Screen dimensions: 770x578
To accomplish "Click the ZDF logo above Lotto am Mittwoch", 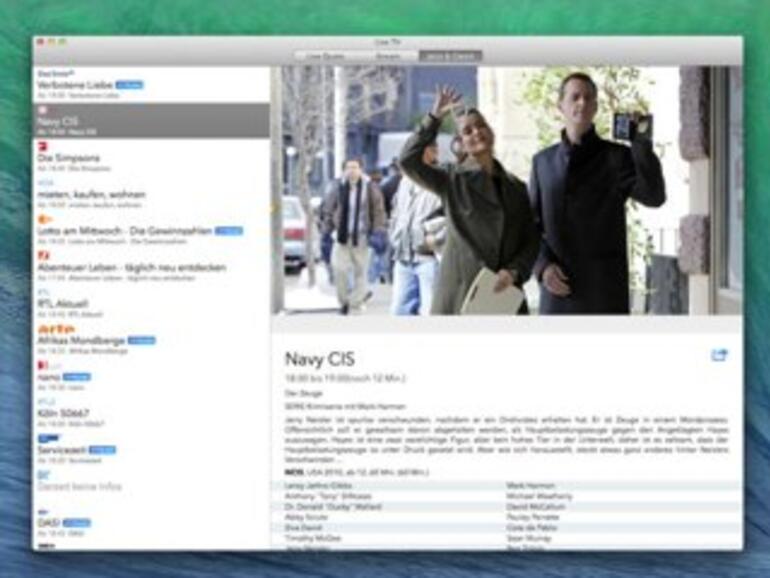I will (45, 219).
